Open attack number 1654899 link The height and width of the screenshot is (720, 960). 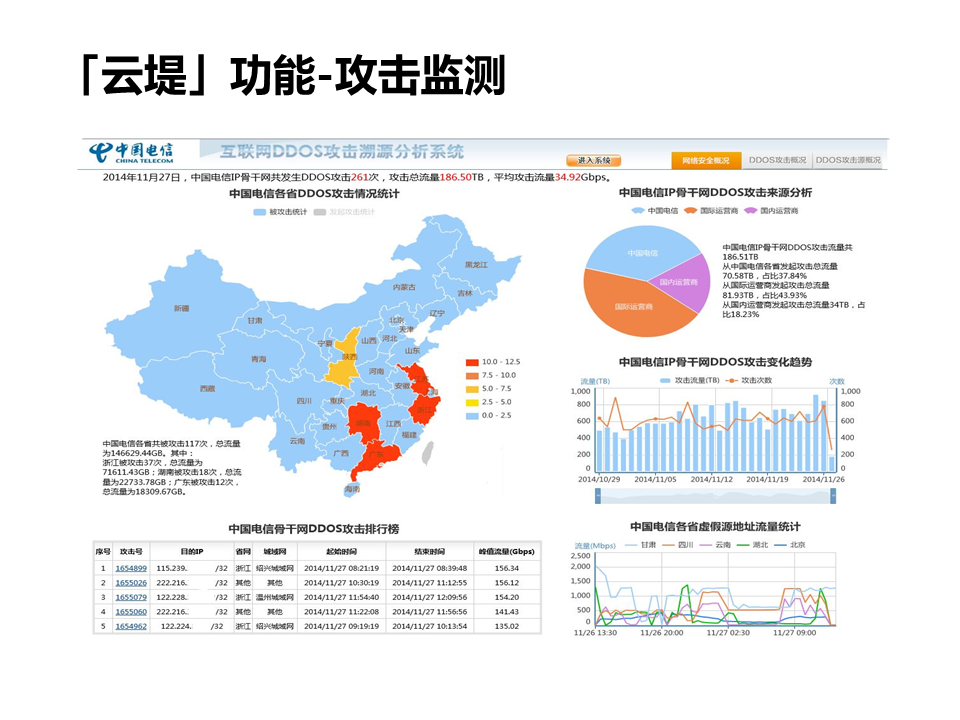[x=131, y=568]
